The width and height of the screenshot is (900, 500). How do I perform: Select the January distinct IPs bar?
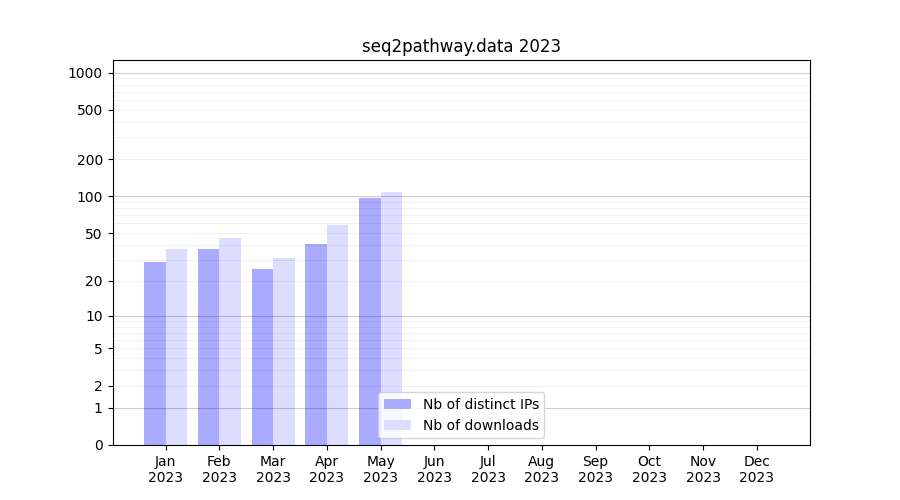tap(155, 353)
